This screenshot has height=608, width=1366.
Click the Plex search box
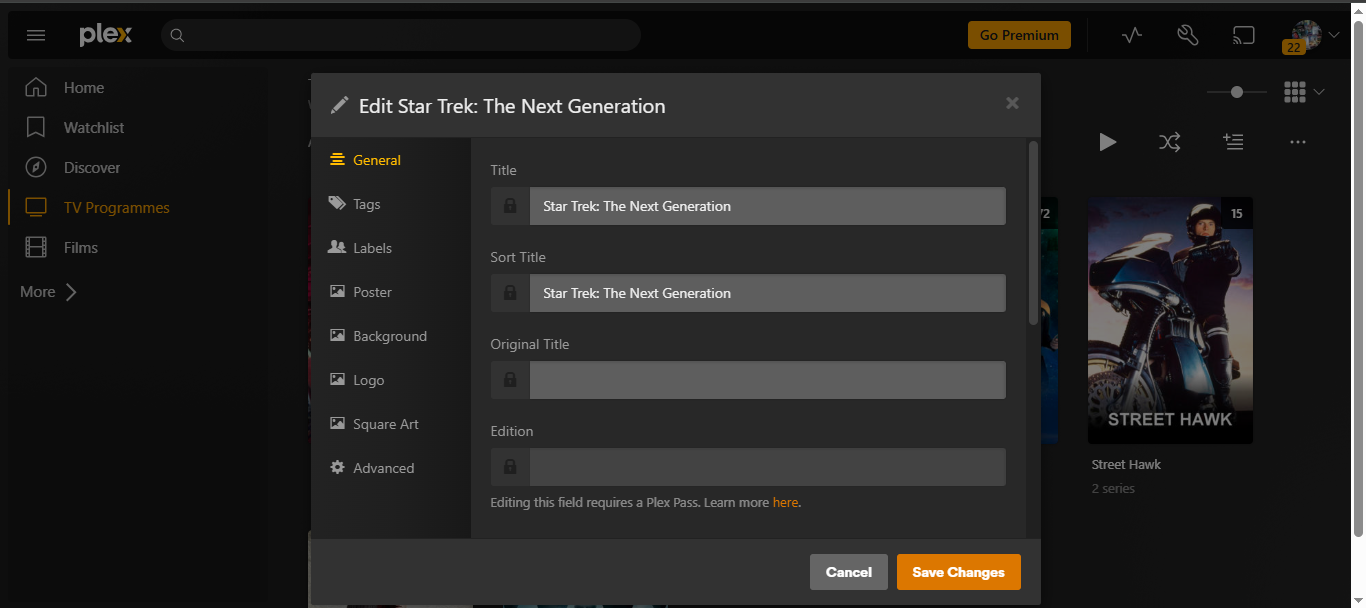click(401, 35)
